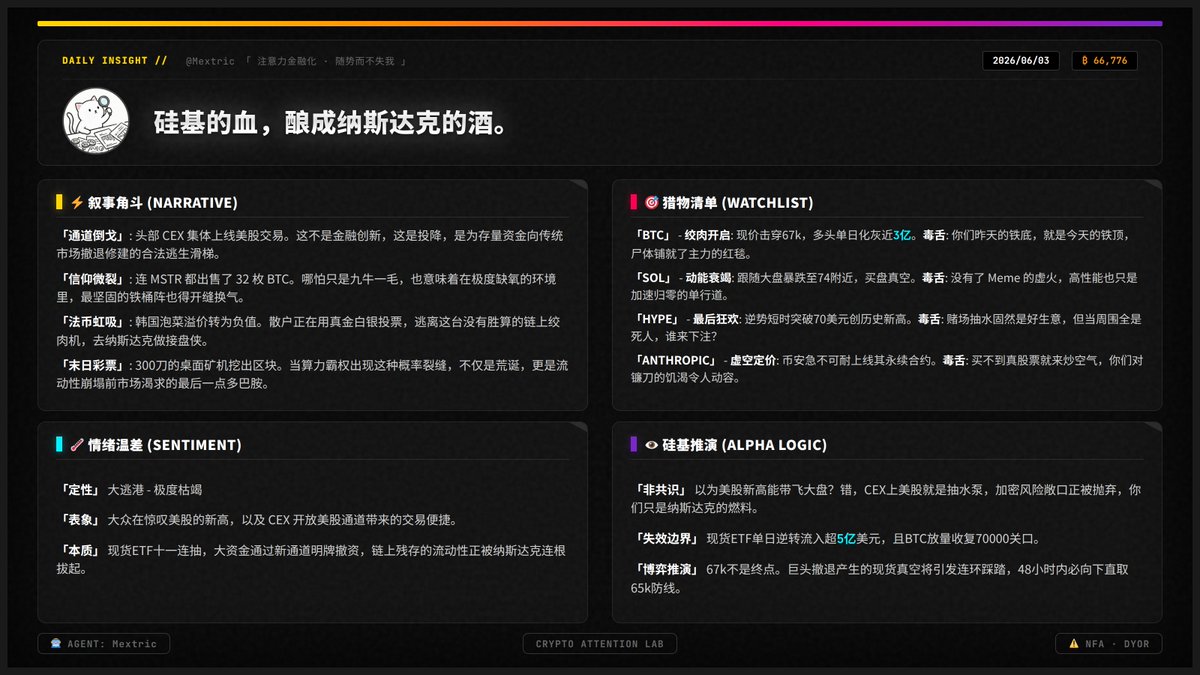The height and width of the screenshot is (675, 1200).
Task: Click the 「信仰微裂」 entry label
Action: 92,278
